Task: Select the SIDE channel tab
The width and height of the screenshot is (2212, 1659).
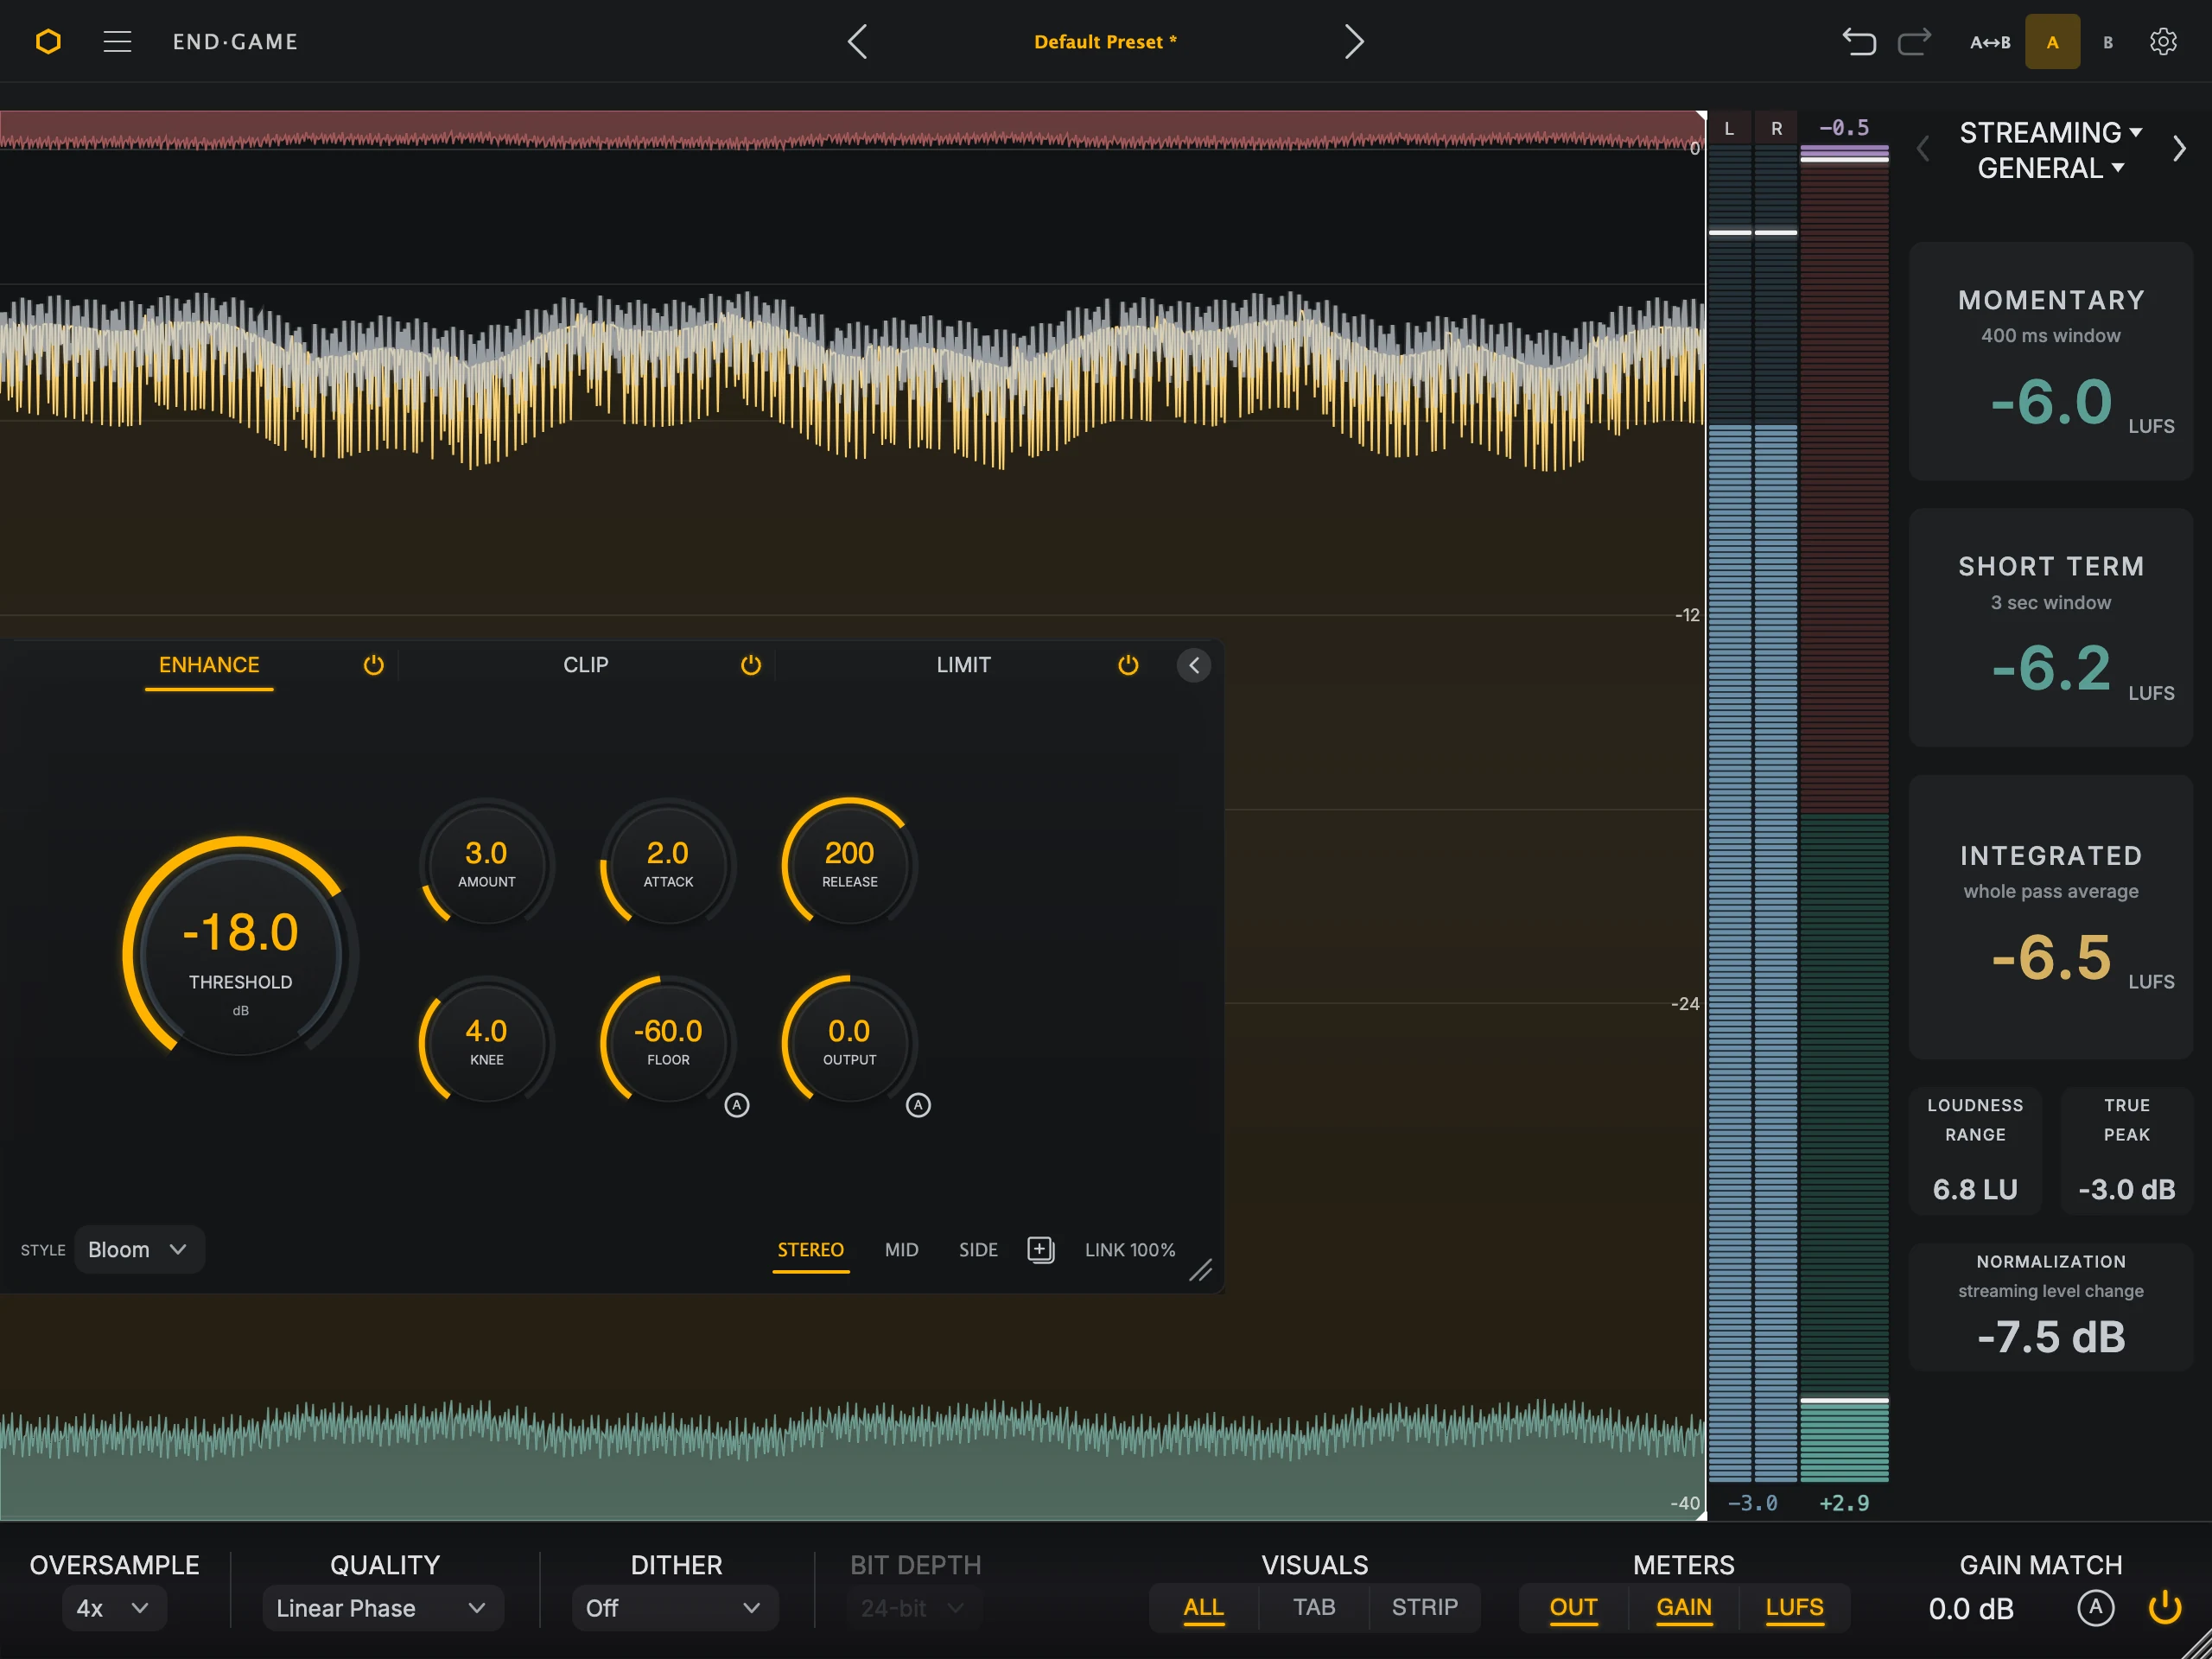Action: point(978,1250)
